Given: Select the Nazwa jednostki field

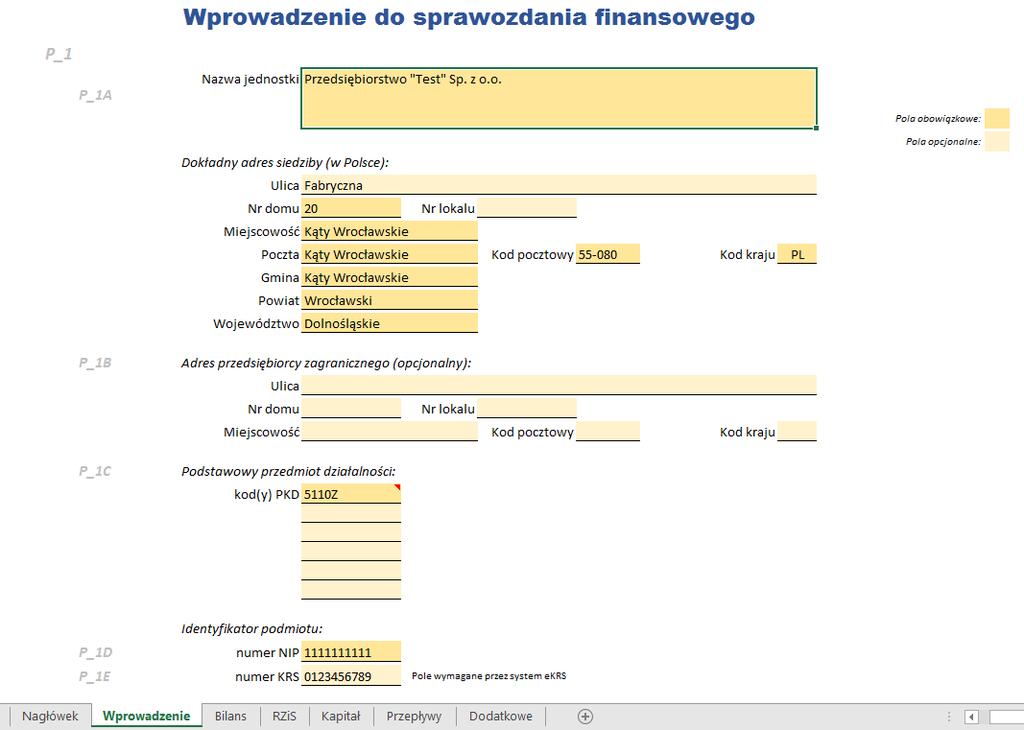Looking at the screenshot, I should 558,98.
